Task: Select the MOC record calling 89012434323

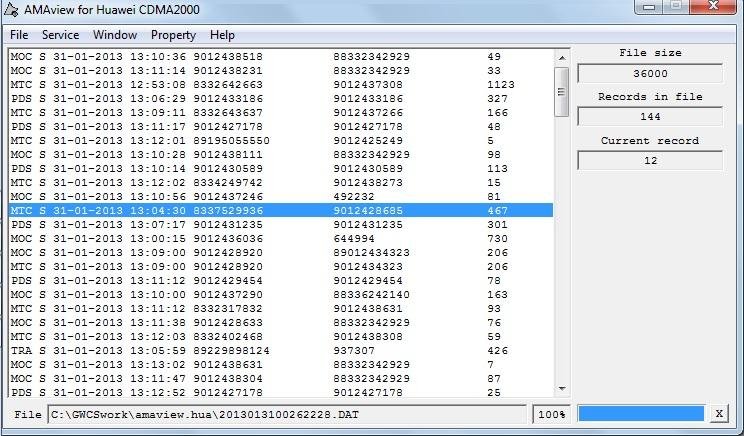Action: click(281, 252)
